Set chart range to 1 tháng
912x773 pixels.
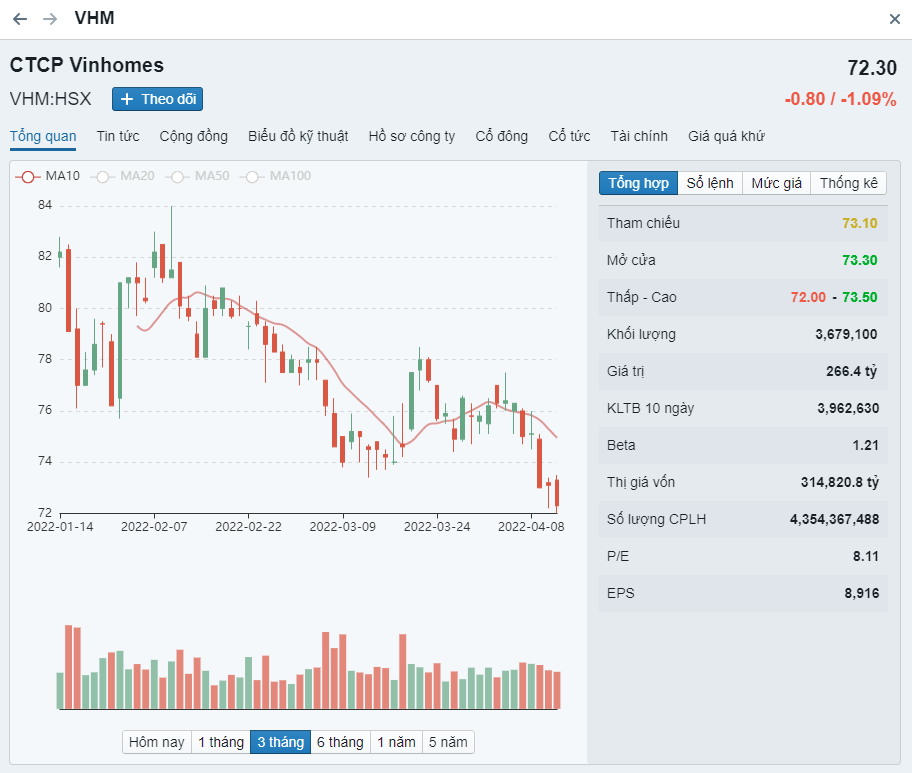(221, 742)
